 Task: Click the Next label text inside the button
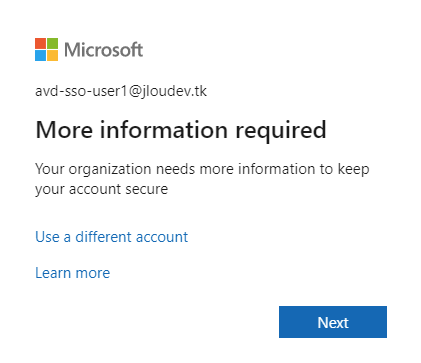click(x=333, y=323)
